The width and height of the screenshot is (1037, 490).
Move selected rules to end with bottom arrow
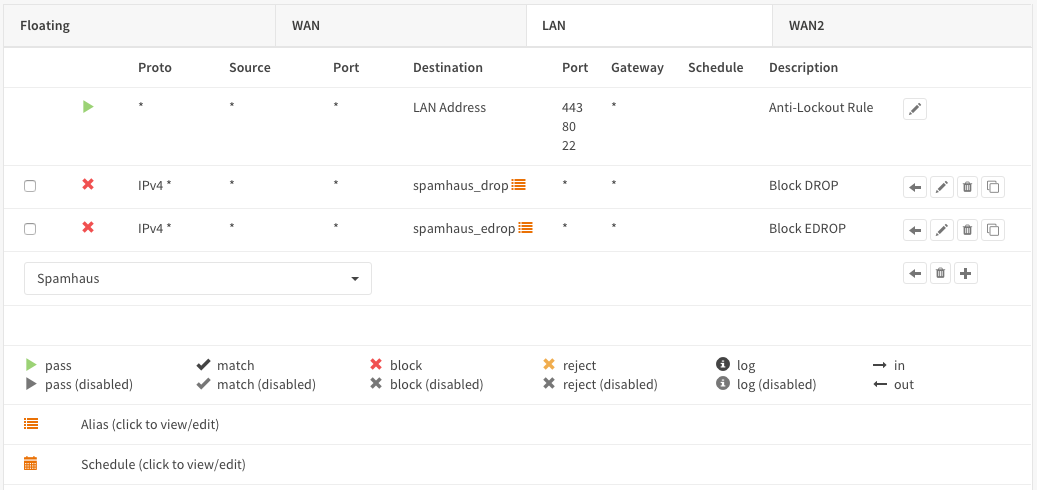(914, 273)
